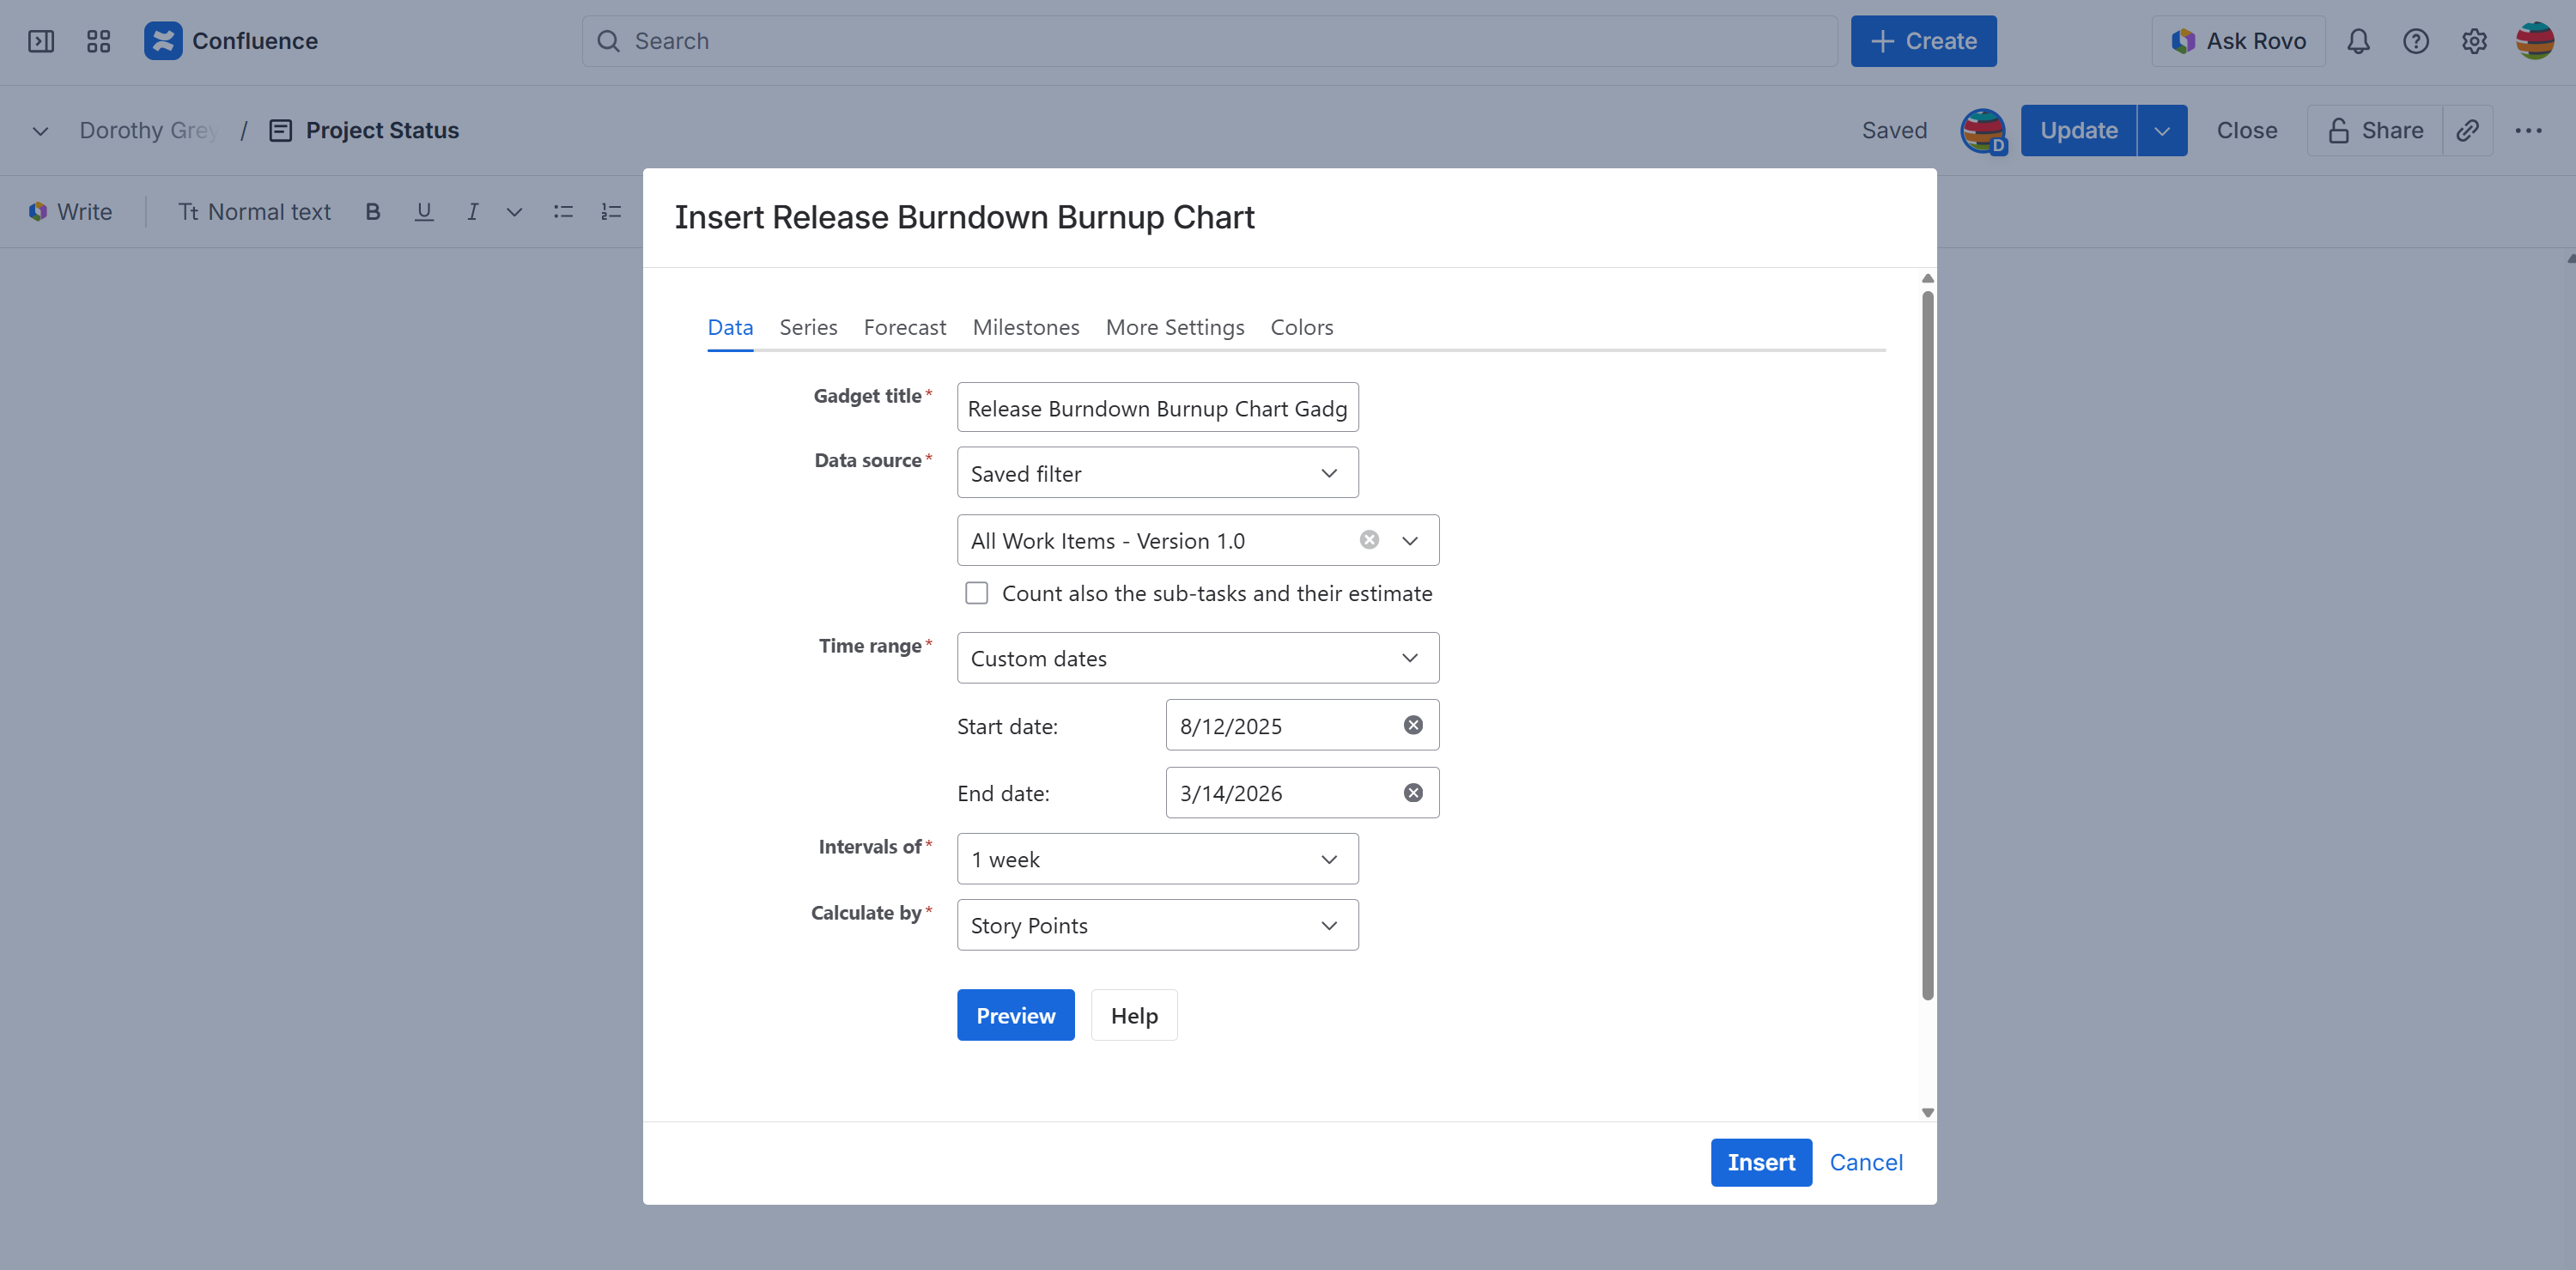The width and height of the screenshot is (2576, 1270).
Task: Insert a bullet list
Action: point(563,211)
